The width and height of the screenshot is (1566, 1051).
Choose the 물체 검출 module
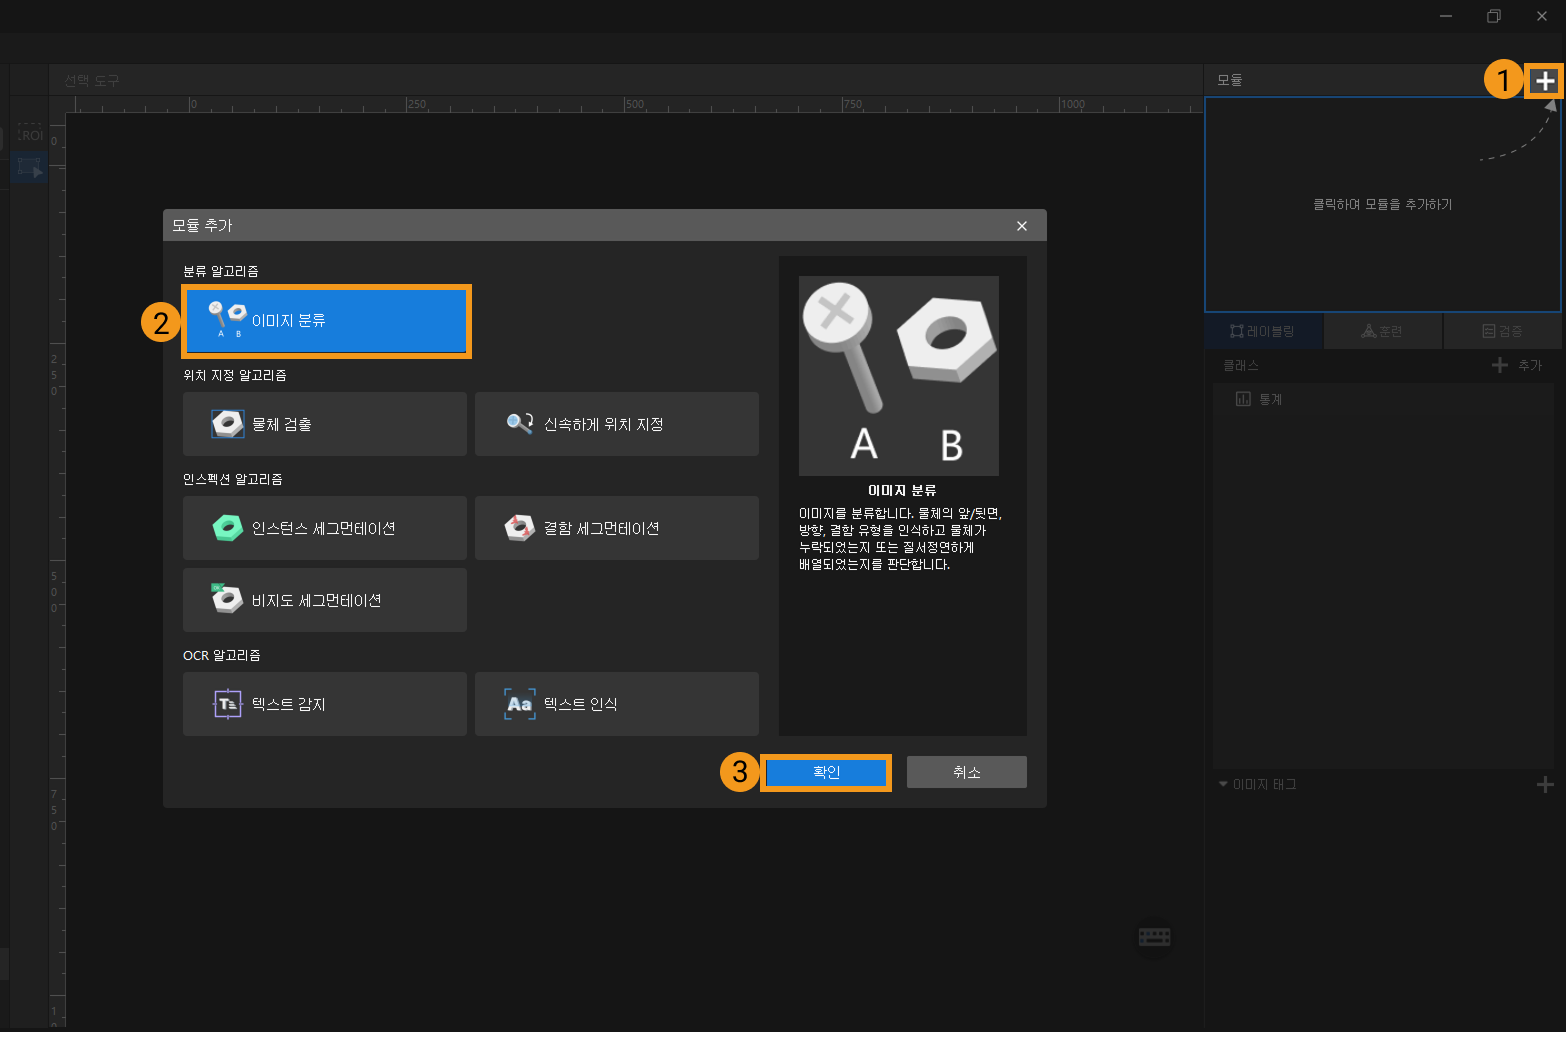click(325, 424)
